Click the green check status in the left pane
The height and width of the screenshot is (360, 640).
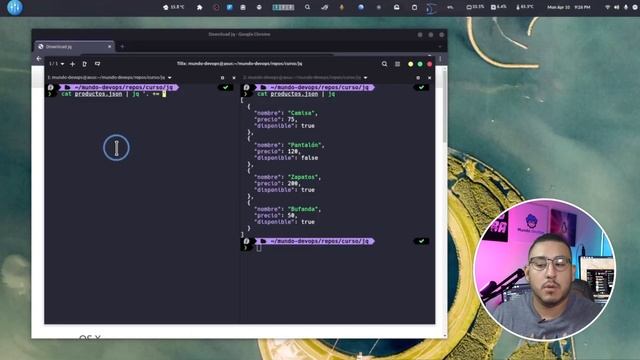225,87
